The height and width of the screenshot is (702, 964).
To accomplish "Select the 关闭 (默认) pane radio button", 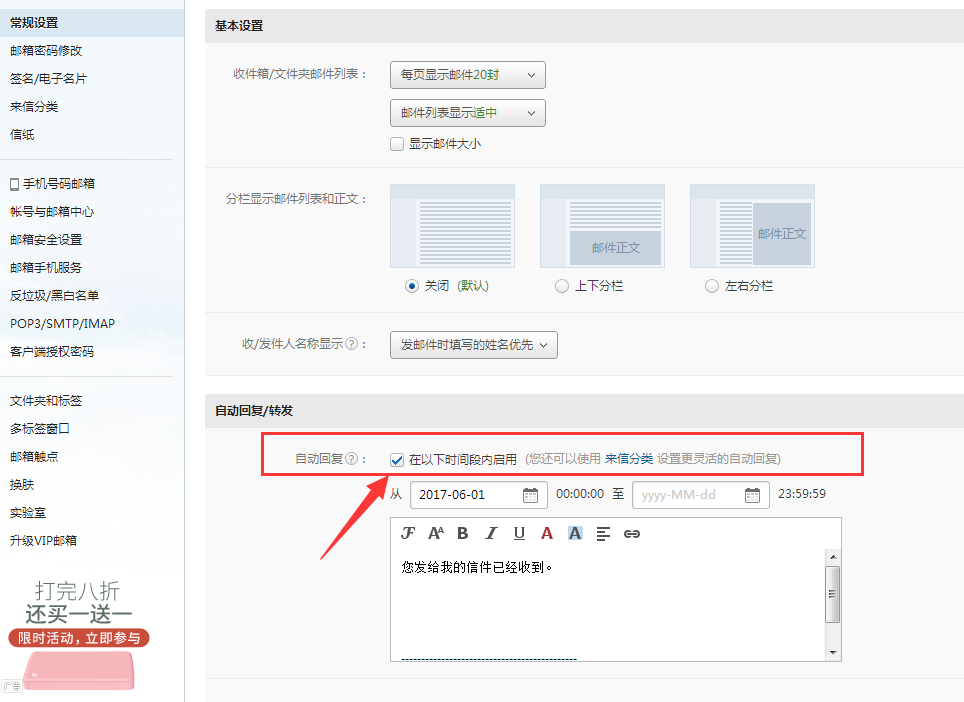I will (412, 286).
